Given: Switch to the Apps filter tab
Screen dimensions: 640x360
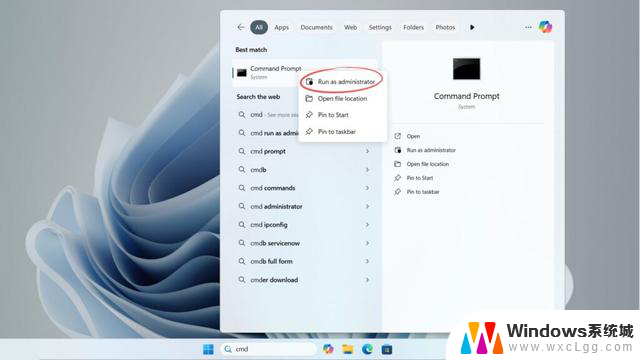Looking at the screenshot, I should point(281,27).
